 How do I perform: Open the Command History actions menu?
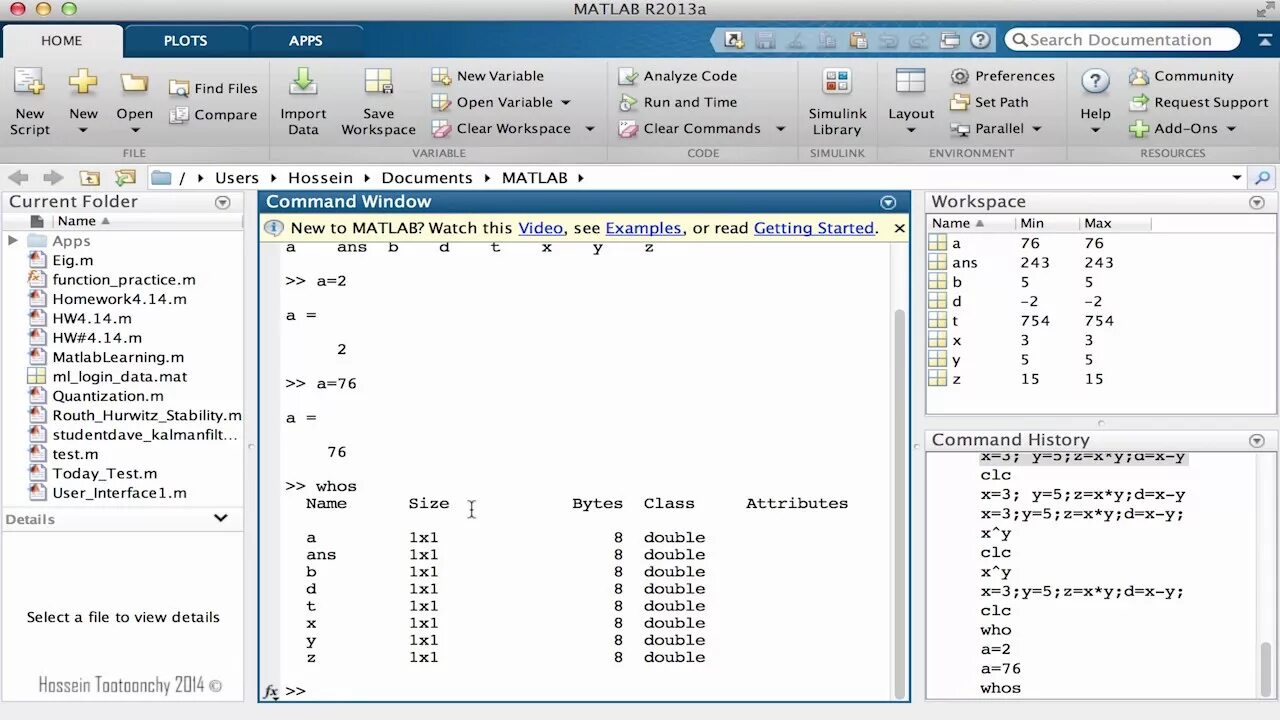coord(1257,440)
